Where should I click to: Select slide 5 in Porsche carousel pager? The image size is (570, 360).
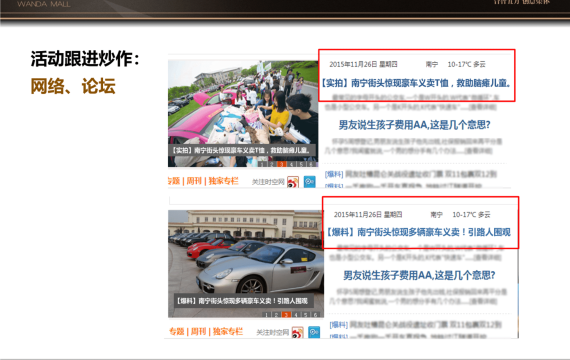pos(306,315)
